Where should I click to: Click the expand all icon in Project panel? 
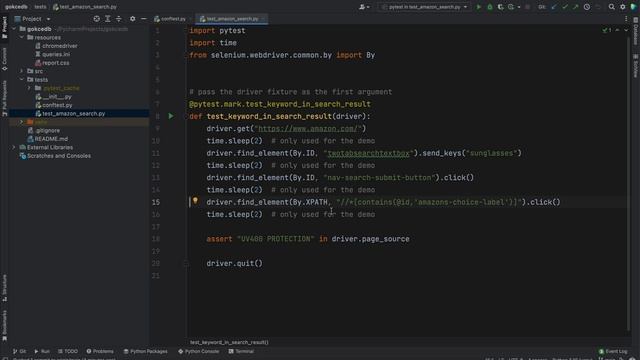108,19
